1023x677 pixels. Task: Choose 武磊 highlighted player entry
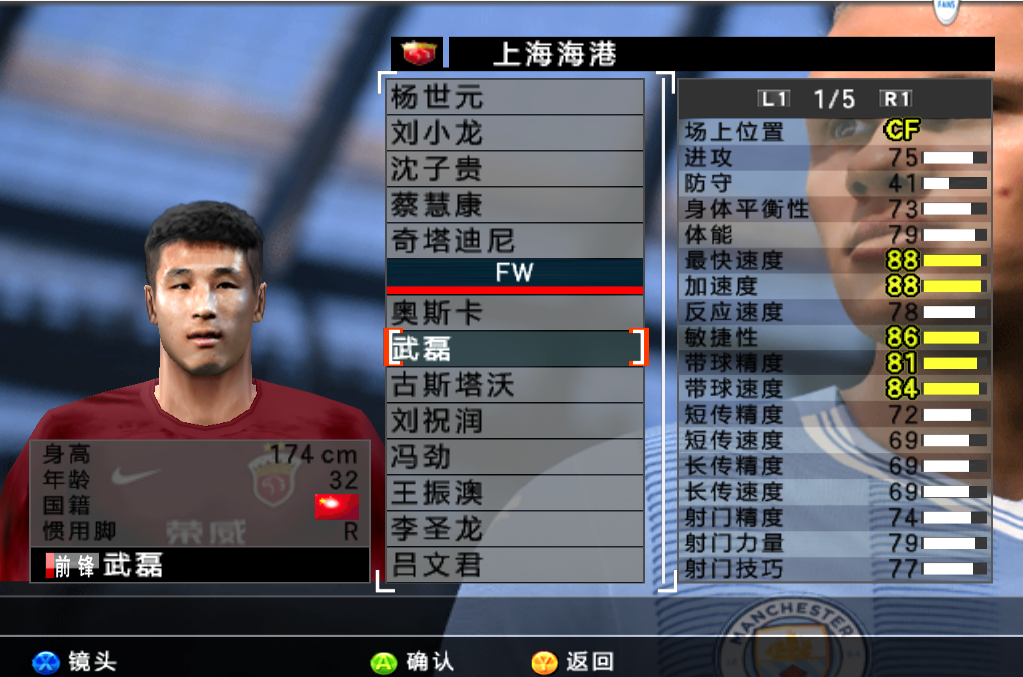[515, 348]
